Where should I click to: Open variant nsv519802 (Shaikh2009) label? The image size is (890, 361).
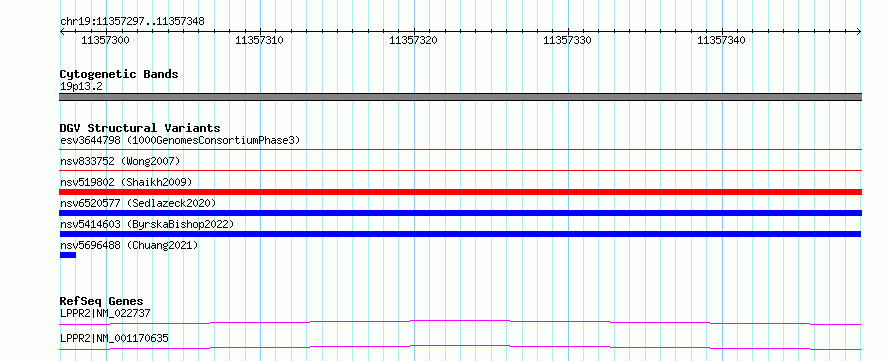coord(126,182)
